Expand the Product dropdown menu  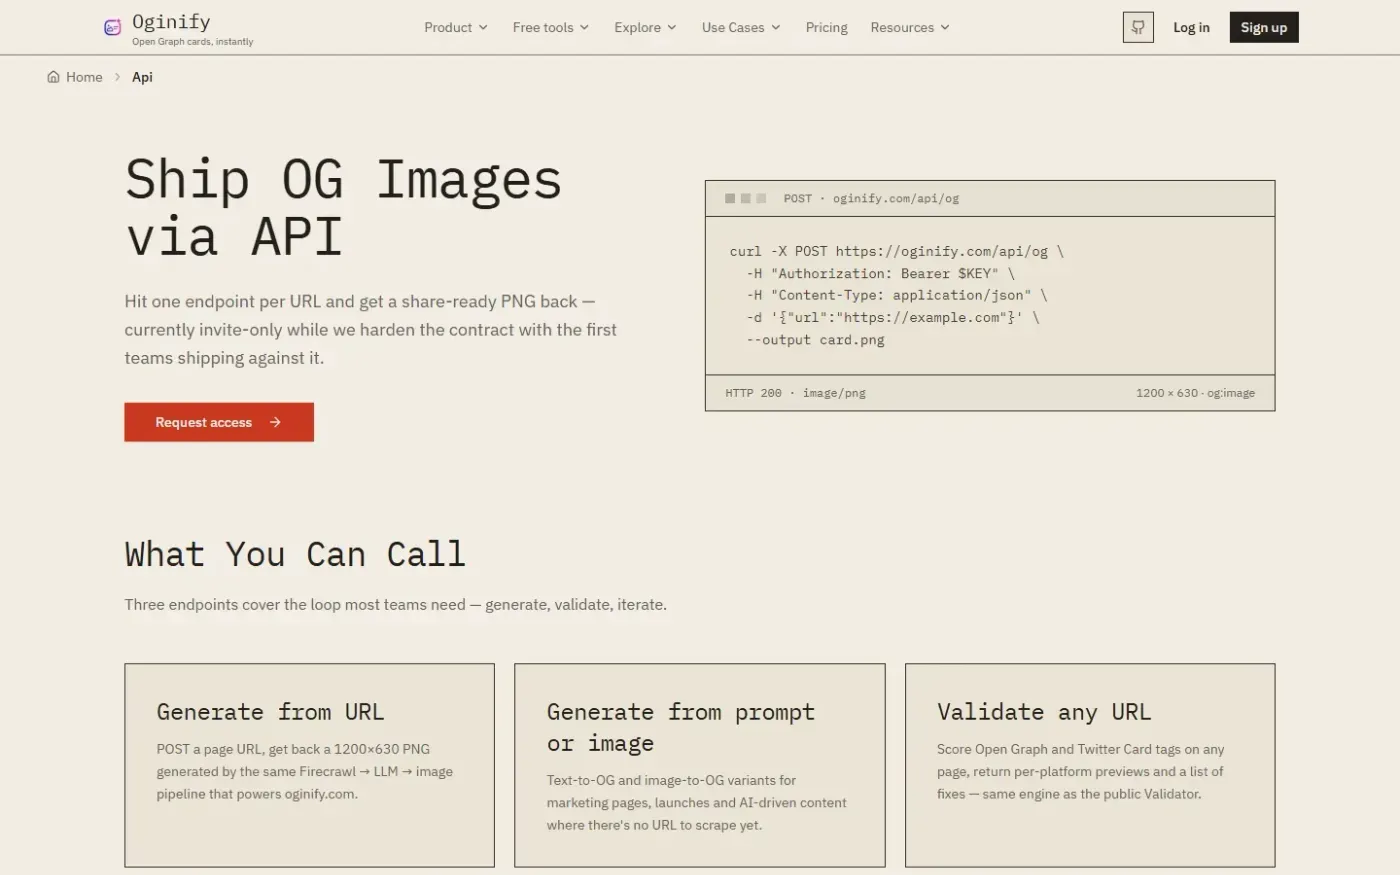coord(456,27)
